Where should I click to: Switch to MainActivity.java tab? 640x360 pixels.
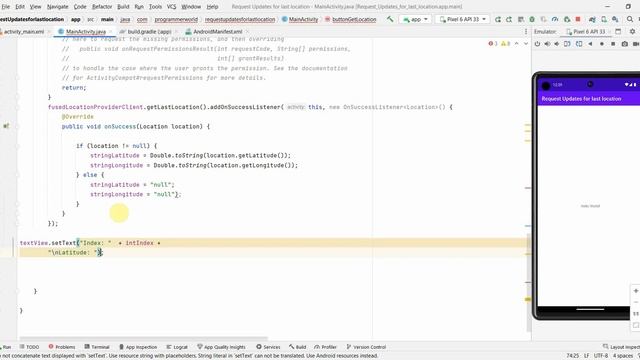pos(86,31)
